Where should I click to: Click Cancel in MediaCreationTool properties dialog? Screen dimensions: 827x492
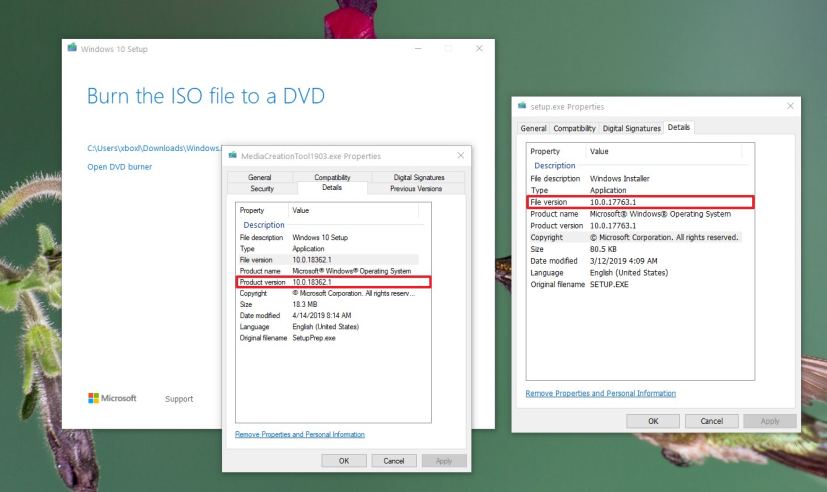pos(394,460)
